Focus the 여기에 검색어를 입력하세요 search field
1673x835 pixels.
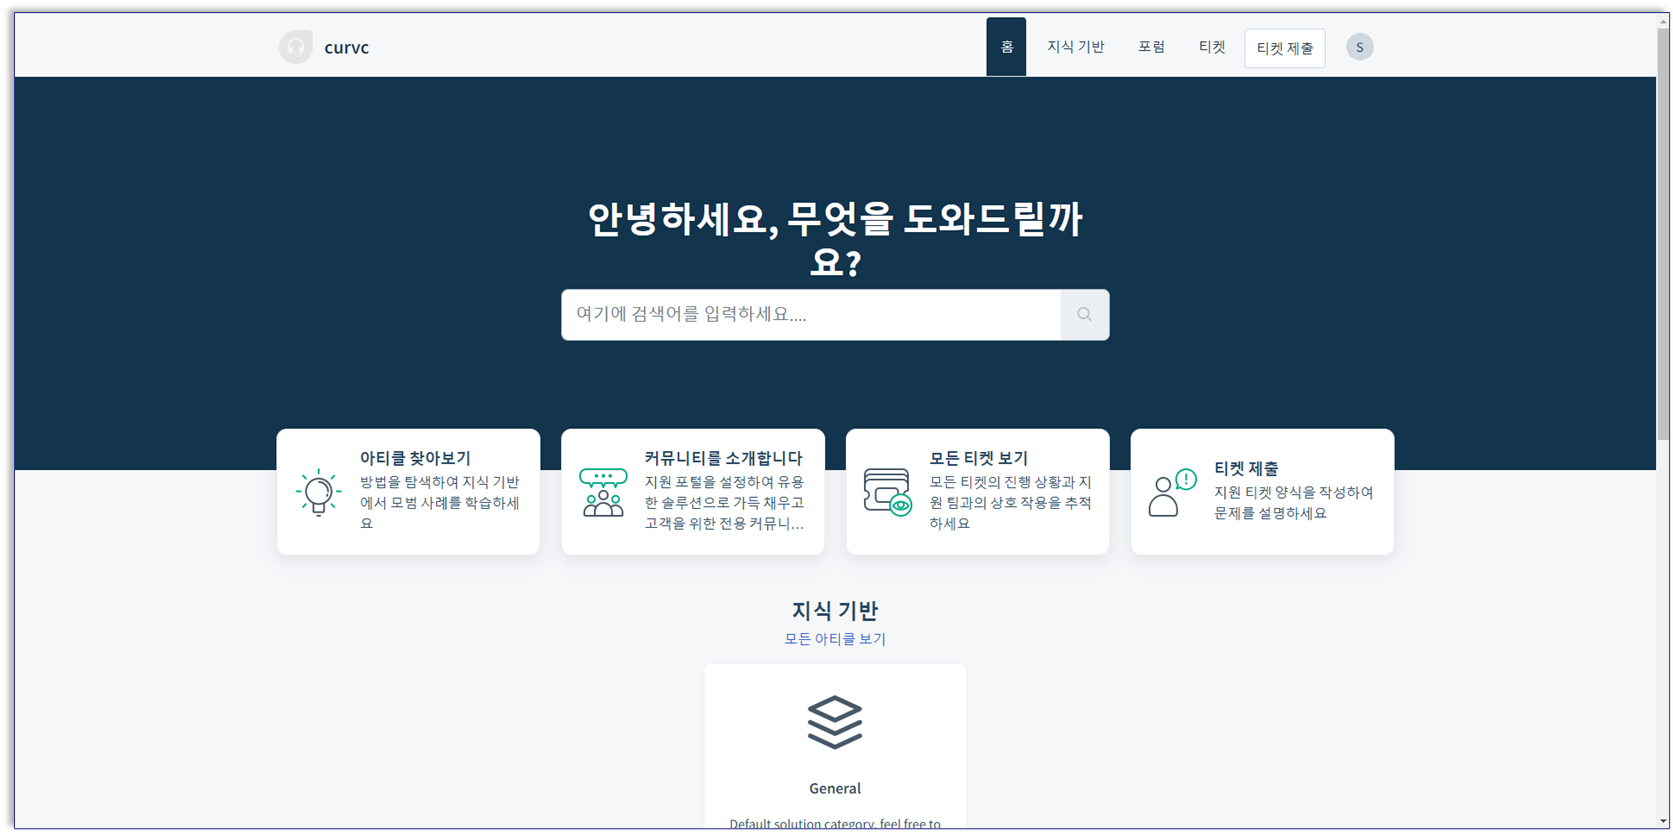click(x=811, y=315)
